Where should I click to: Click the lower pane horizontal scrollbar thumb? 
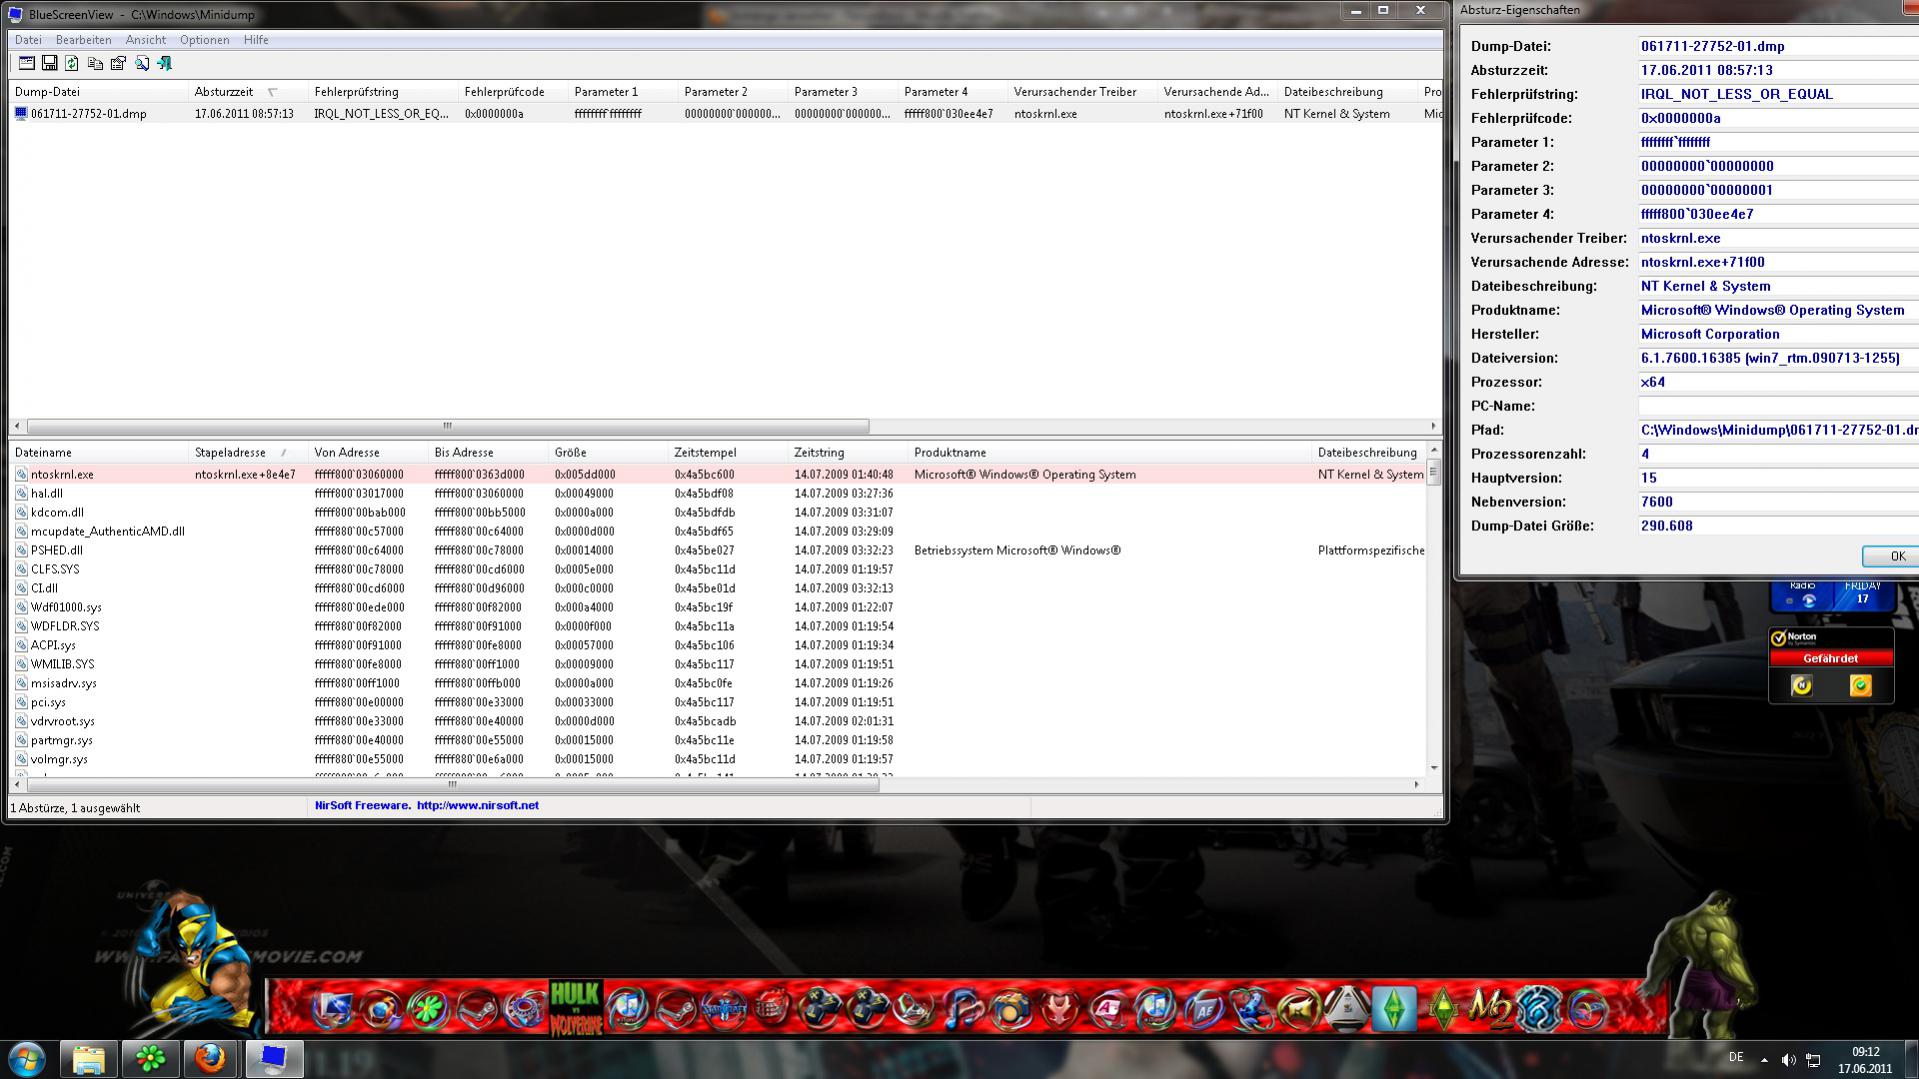(452, 785)
